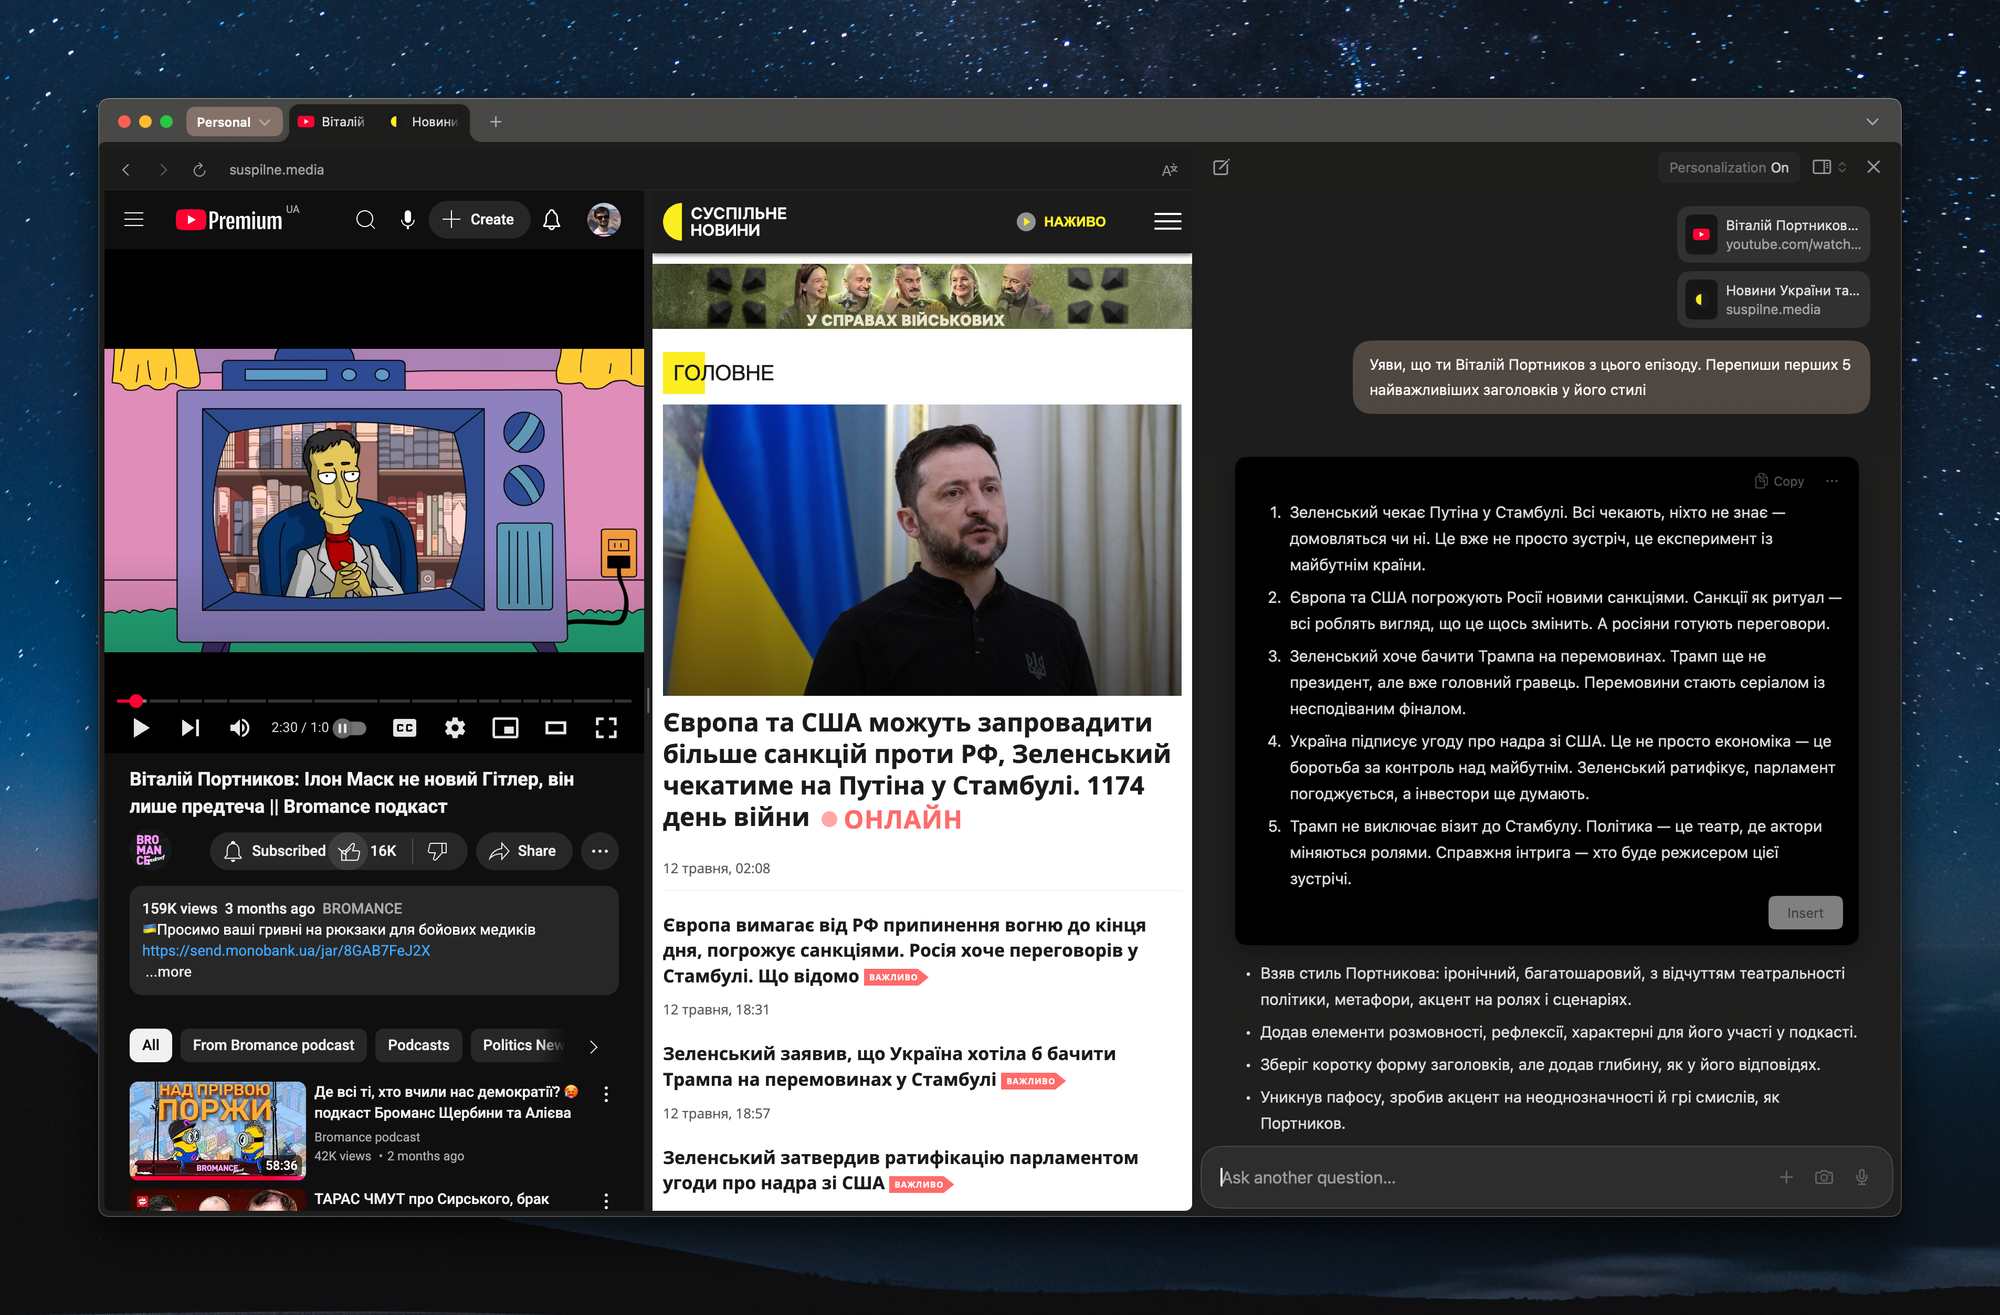Select the From Bromance podcast chip
The height and width of the screenshot is (1315, 2000).
273,1045
